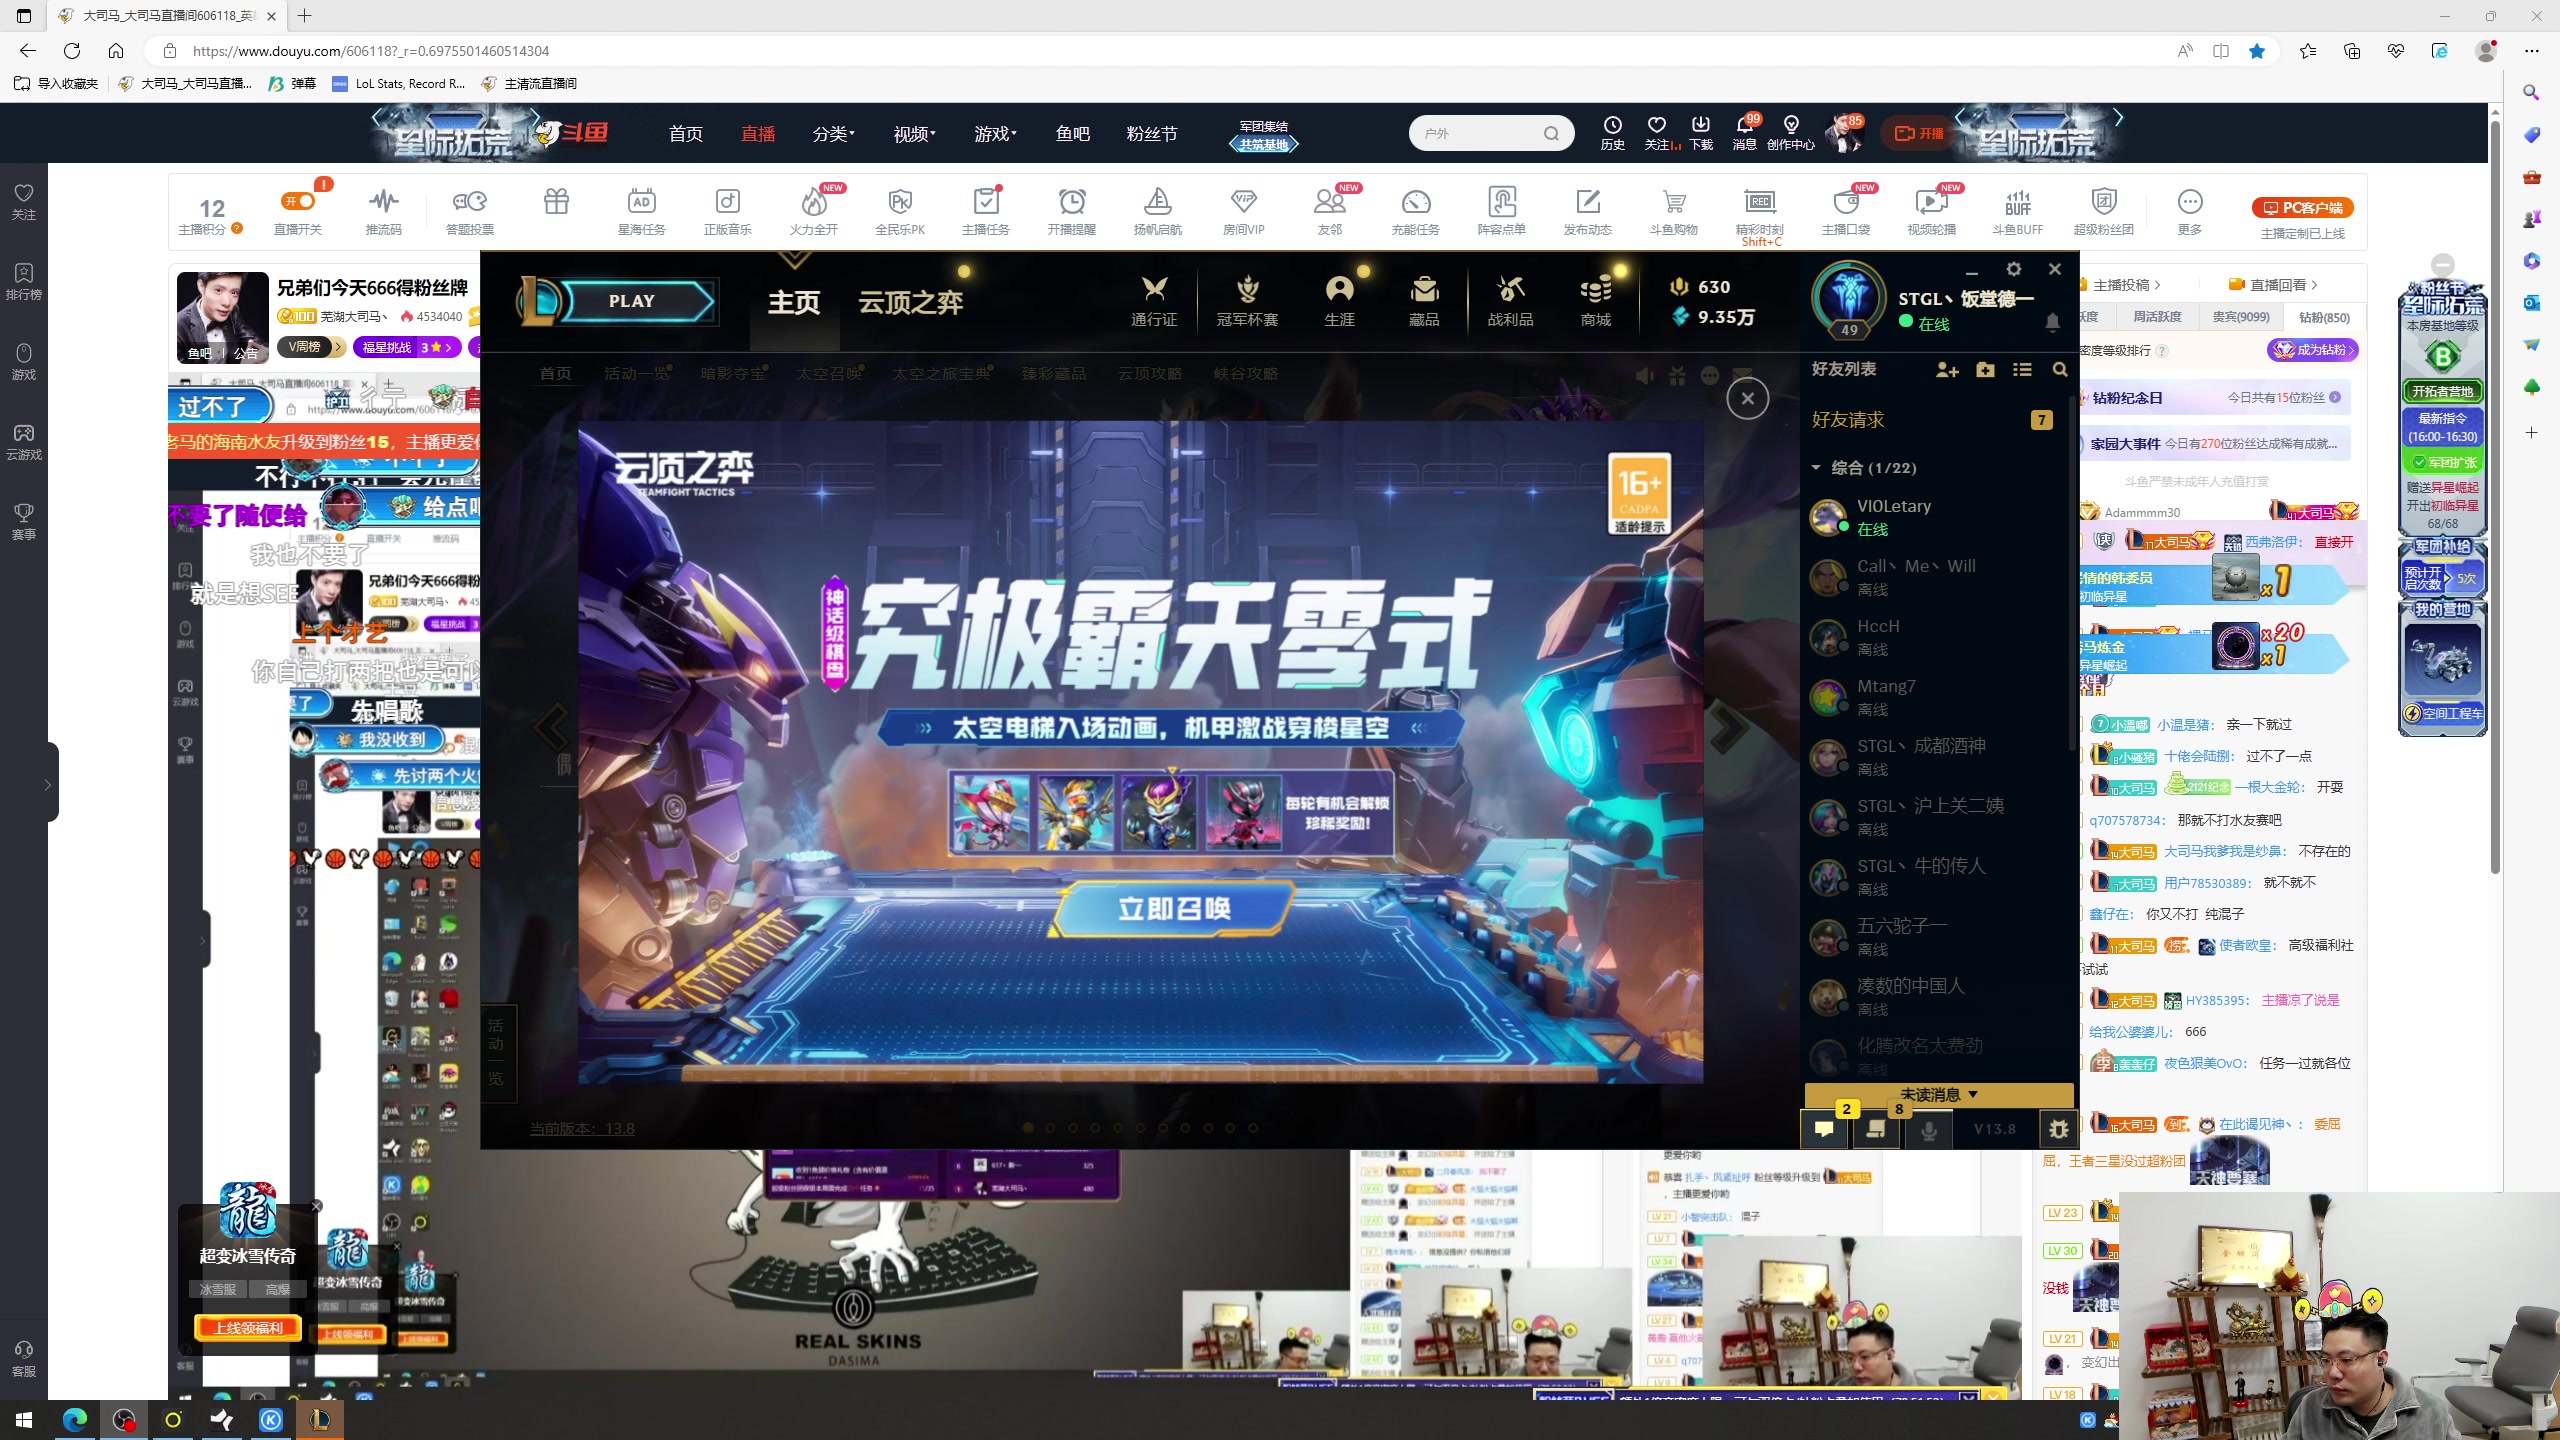The image size is (2560, 1440).
Task: Open 排行榜 in left sidebar
Action: 24,282
